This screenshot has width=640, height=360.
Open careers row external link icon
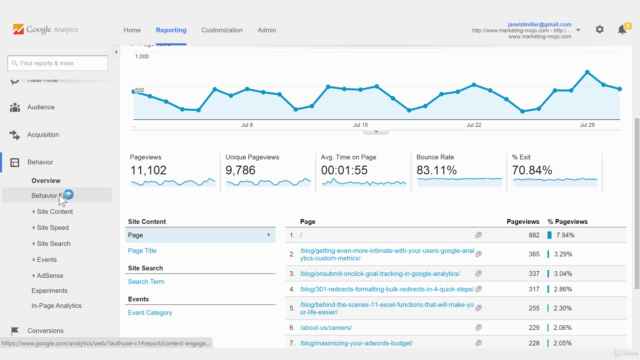click(x=478, y=327)
